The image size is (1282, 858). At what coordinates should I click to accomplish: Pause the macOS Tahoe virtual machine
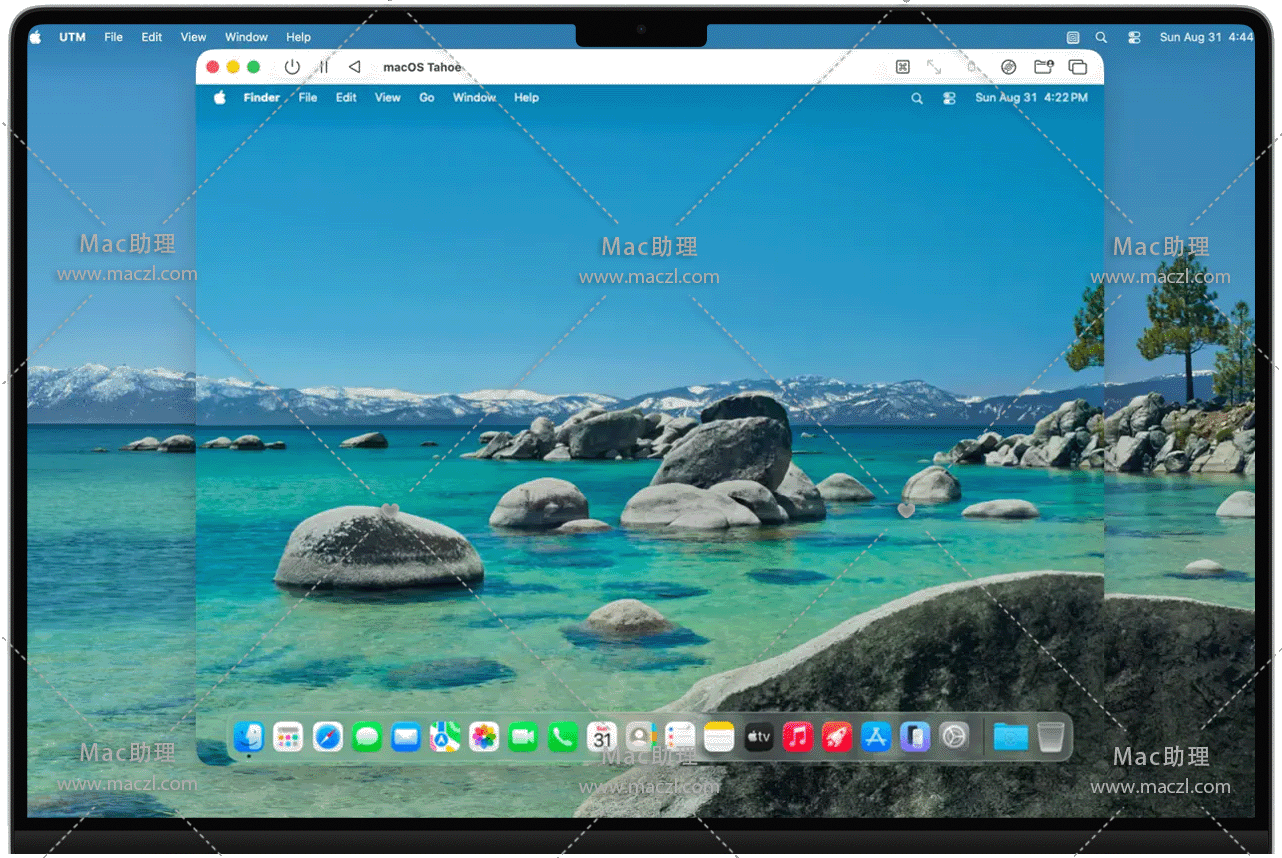tap(323, 67)
